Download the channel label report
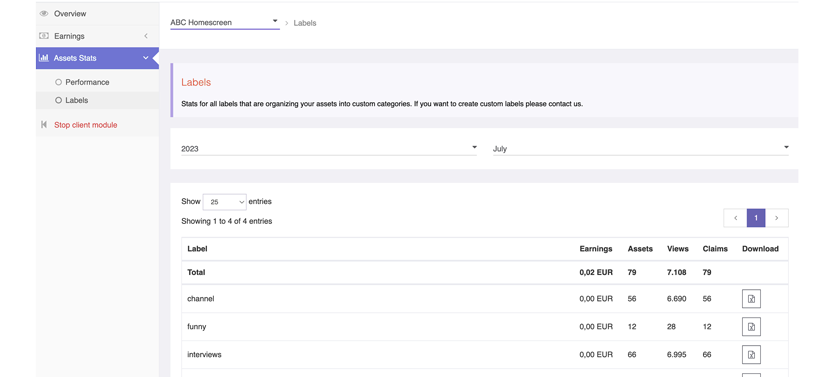834x377 pixels. tap(751, 299)
